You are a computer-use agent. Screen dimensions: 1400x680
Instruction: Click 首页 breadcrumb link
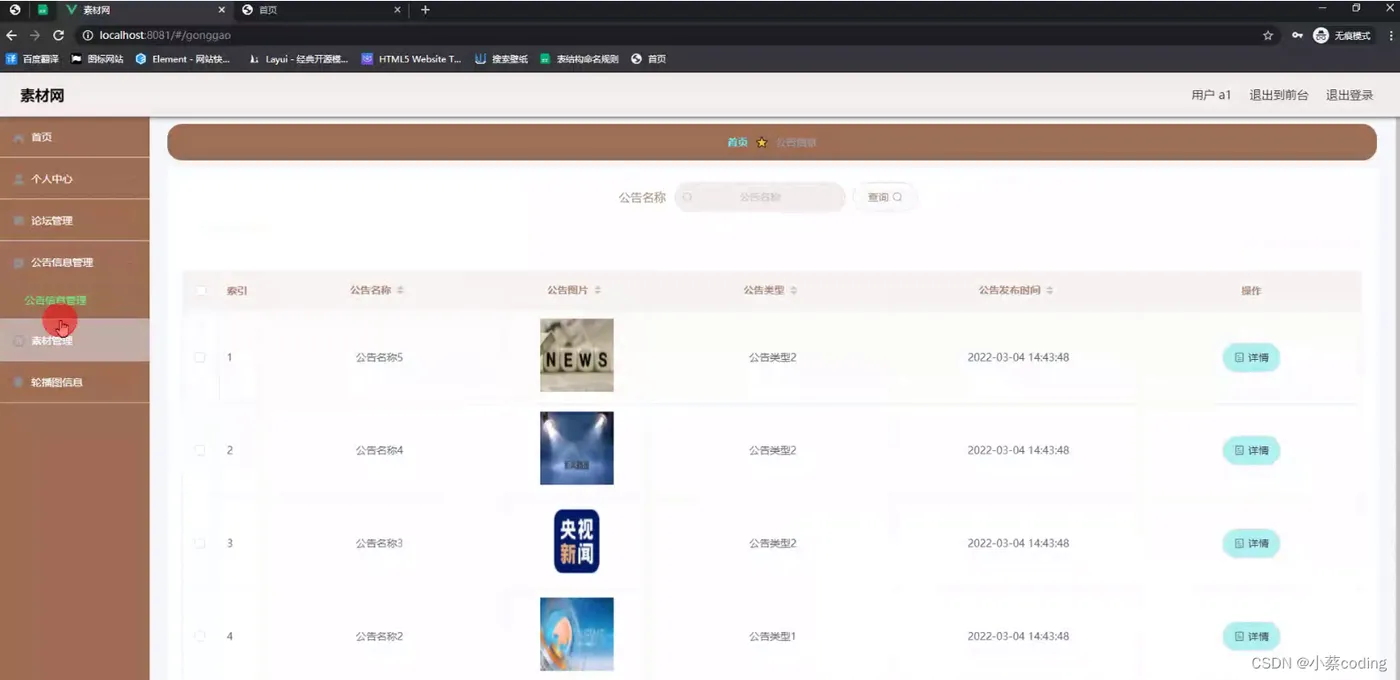(737, 142)
